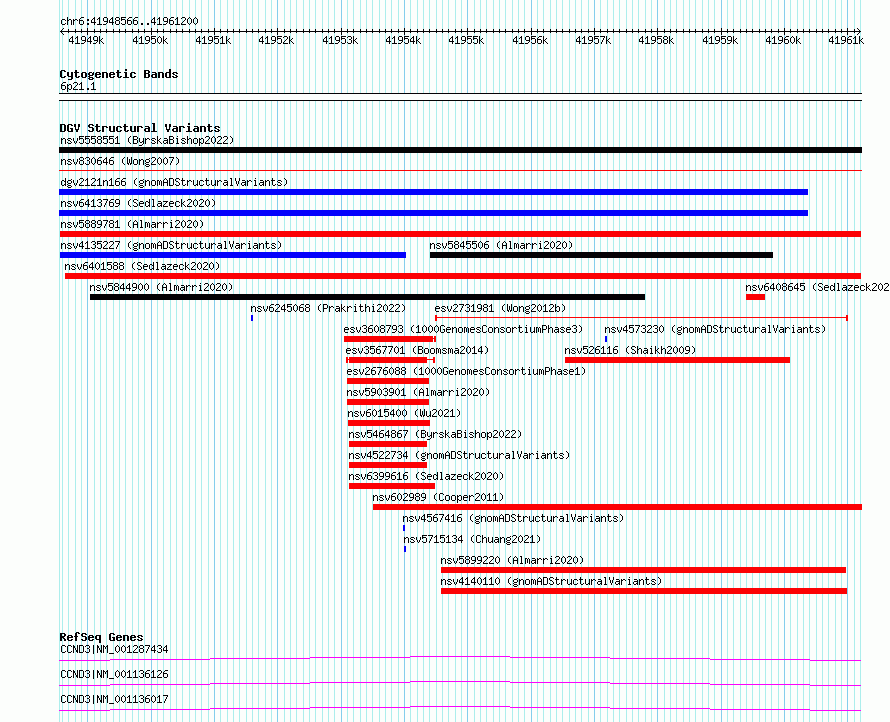Screen dimensions: 890x722
Task: Open nsv6401588 (Sedlazeck2020) label
Action: (142, 266)
